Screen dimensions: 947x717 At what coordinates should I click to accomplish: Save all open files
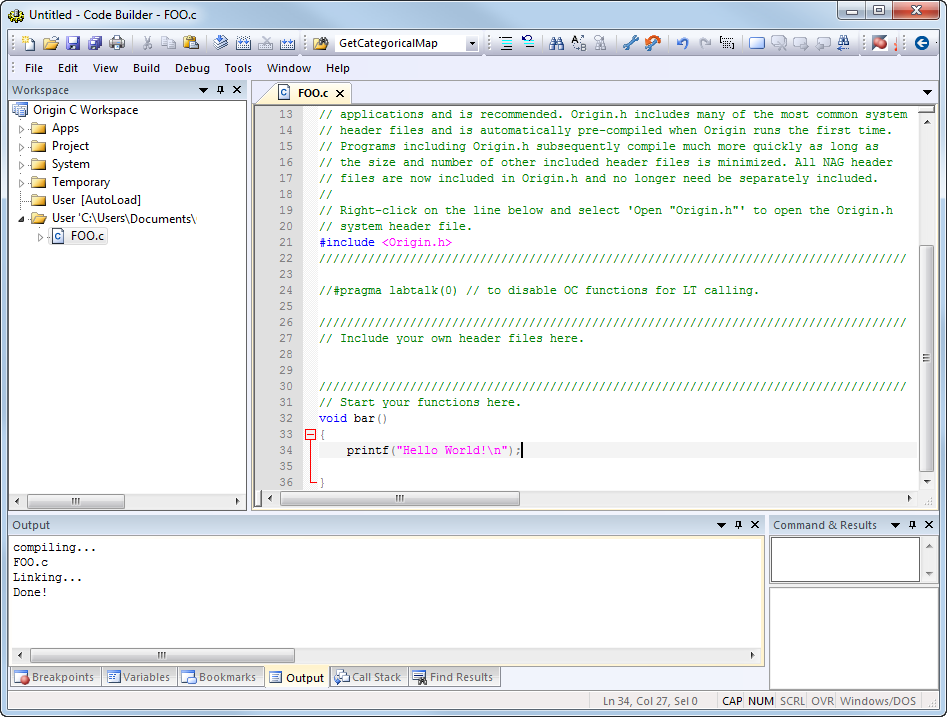(x=93, y=43)
